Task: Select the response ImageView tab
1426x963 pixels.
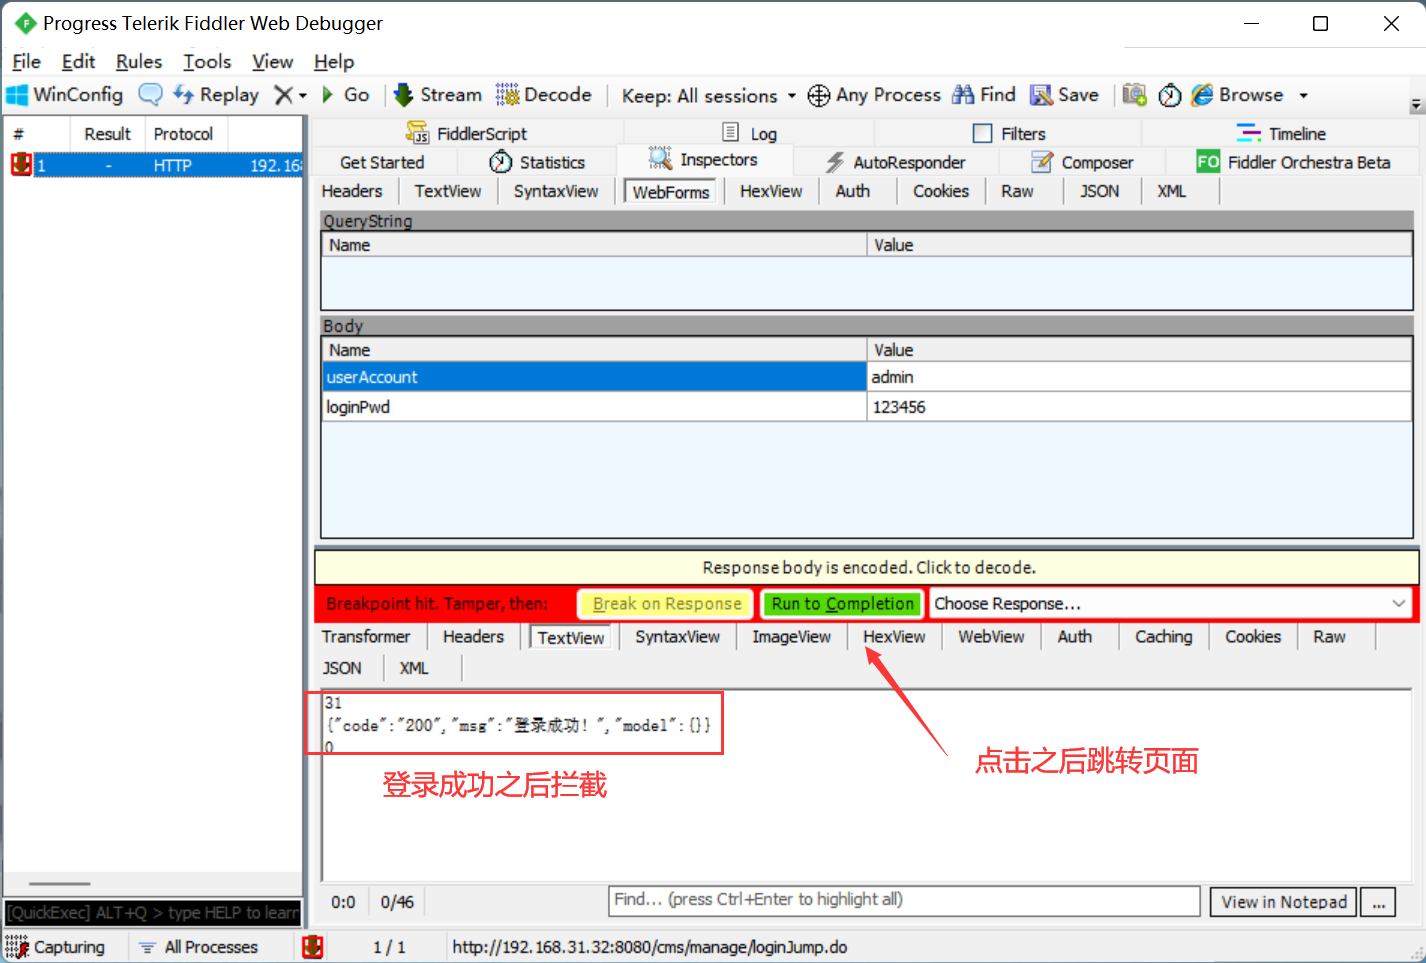Action: (791, 637)
